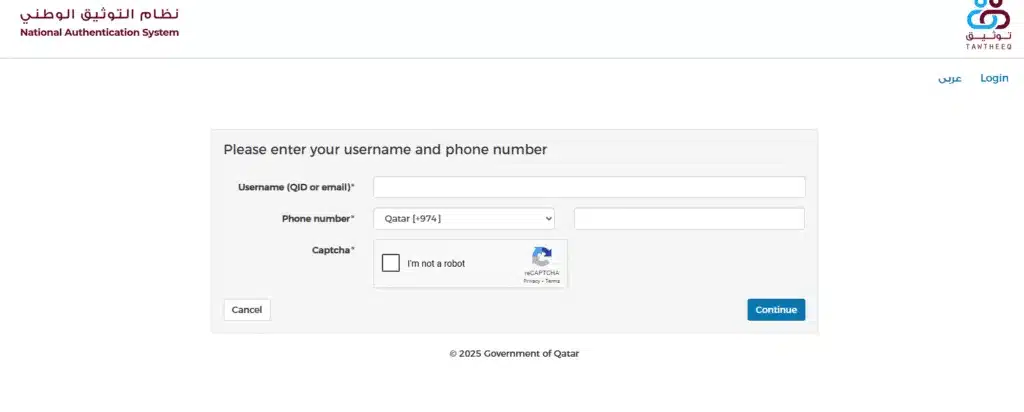The image size is (1024, 412).
Task: Click the reCAPTCHA logo icon
Action: coord(541,257)
